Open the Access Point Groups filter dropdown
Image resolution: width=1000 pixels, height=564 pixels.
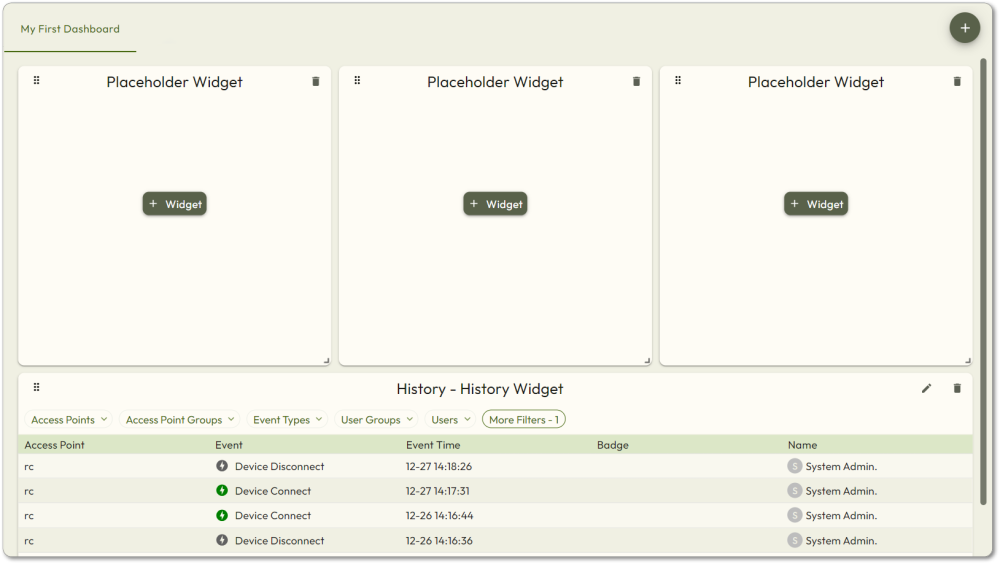(180, 420)
